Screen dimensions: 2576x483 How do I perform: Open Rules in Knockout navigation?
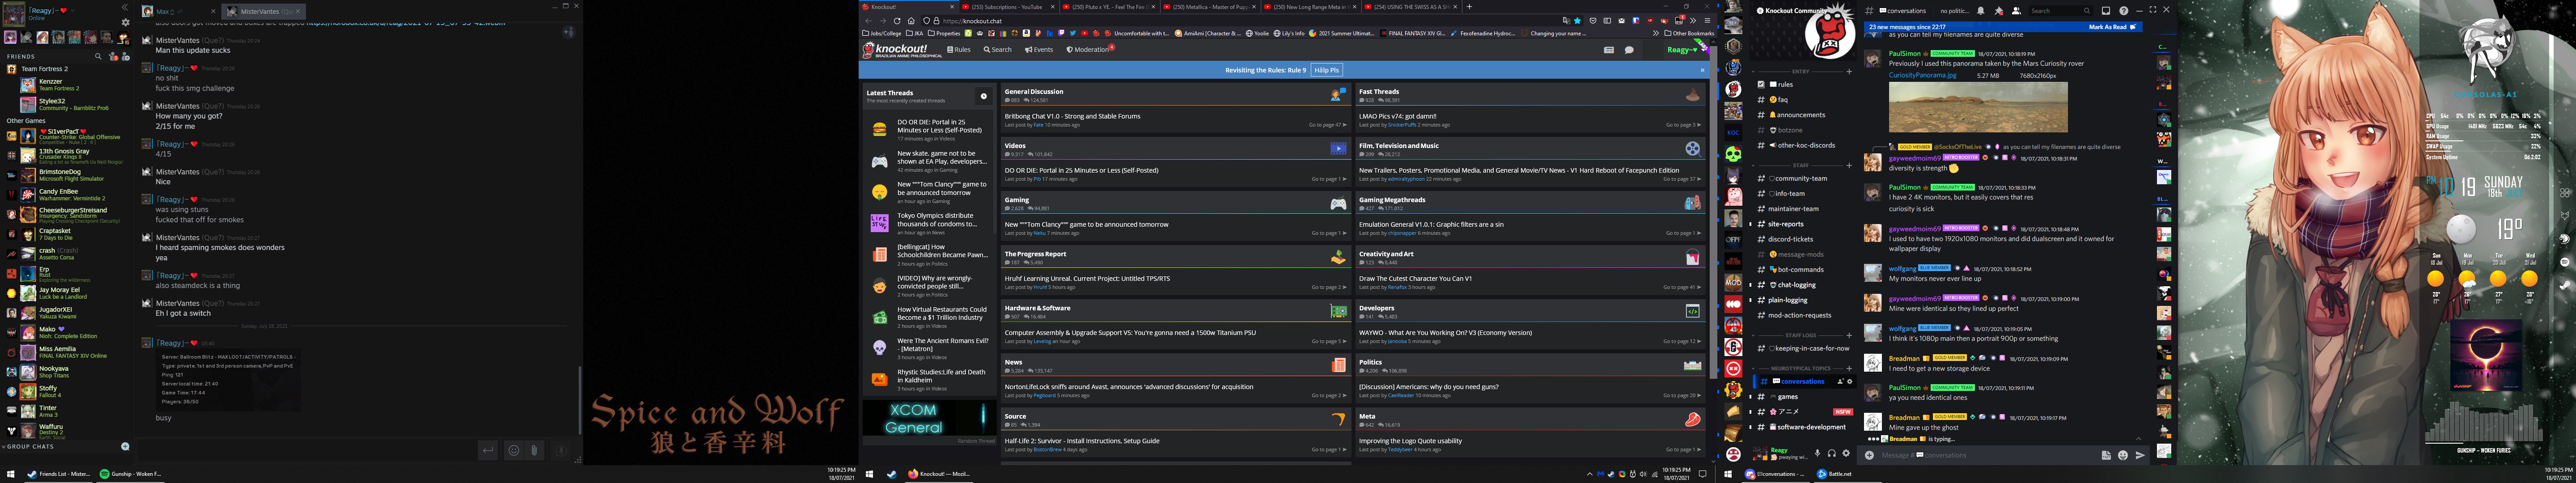pyautogui.click(x=959, y=49)
